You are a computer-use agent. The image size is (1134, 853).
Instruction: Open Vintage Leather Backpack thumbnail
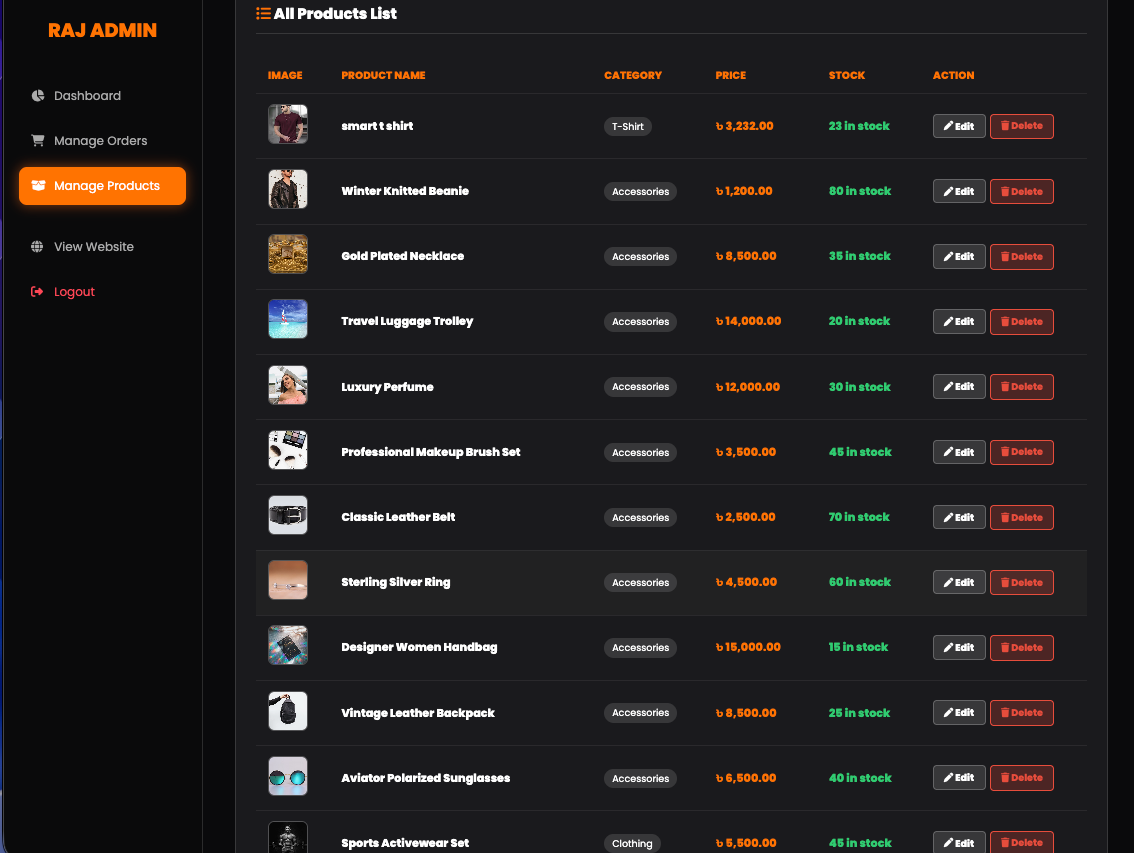(x=288, y=711)
